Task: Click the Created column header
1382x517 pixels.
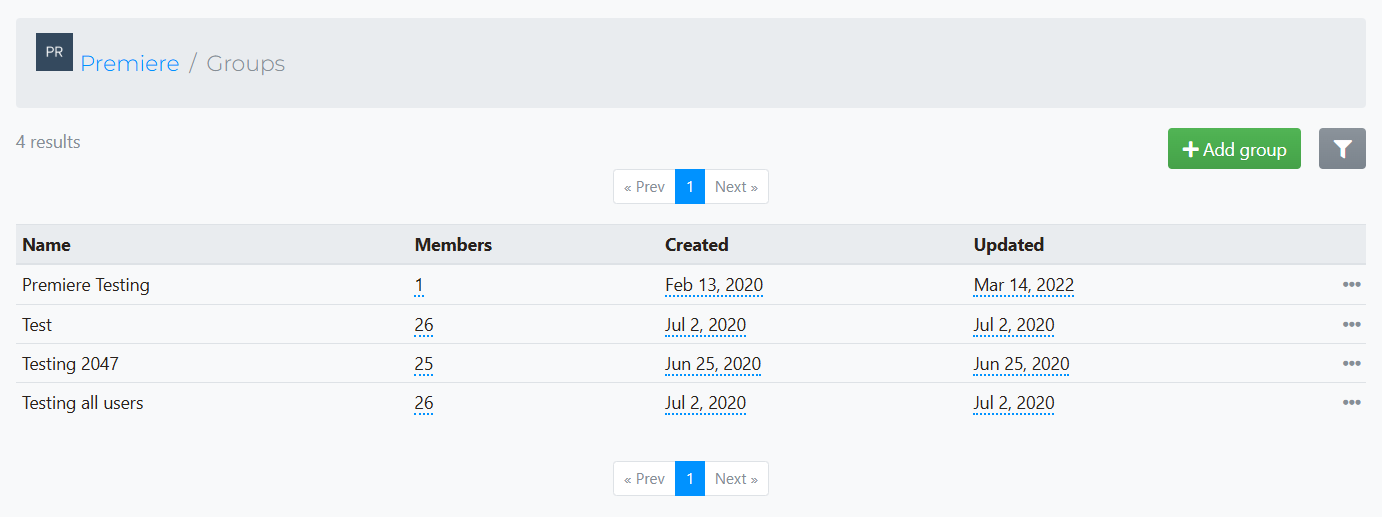Action: click(696, 245)
